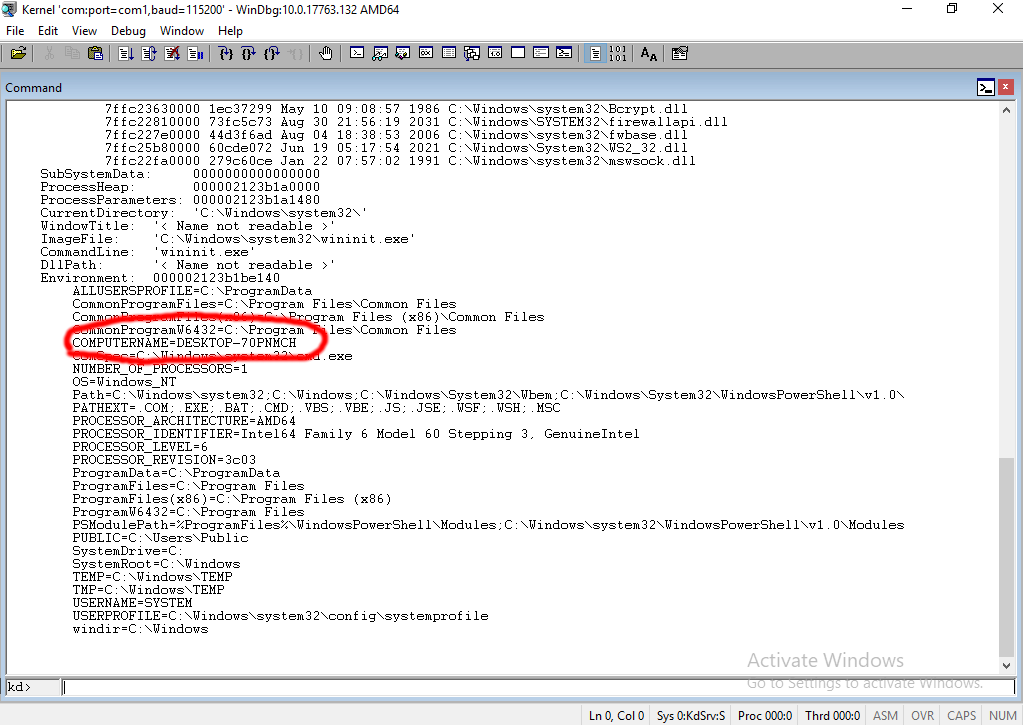Open the Debug menu
This screenshot has height=725, width=1023.
128,31
